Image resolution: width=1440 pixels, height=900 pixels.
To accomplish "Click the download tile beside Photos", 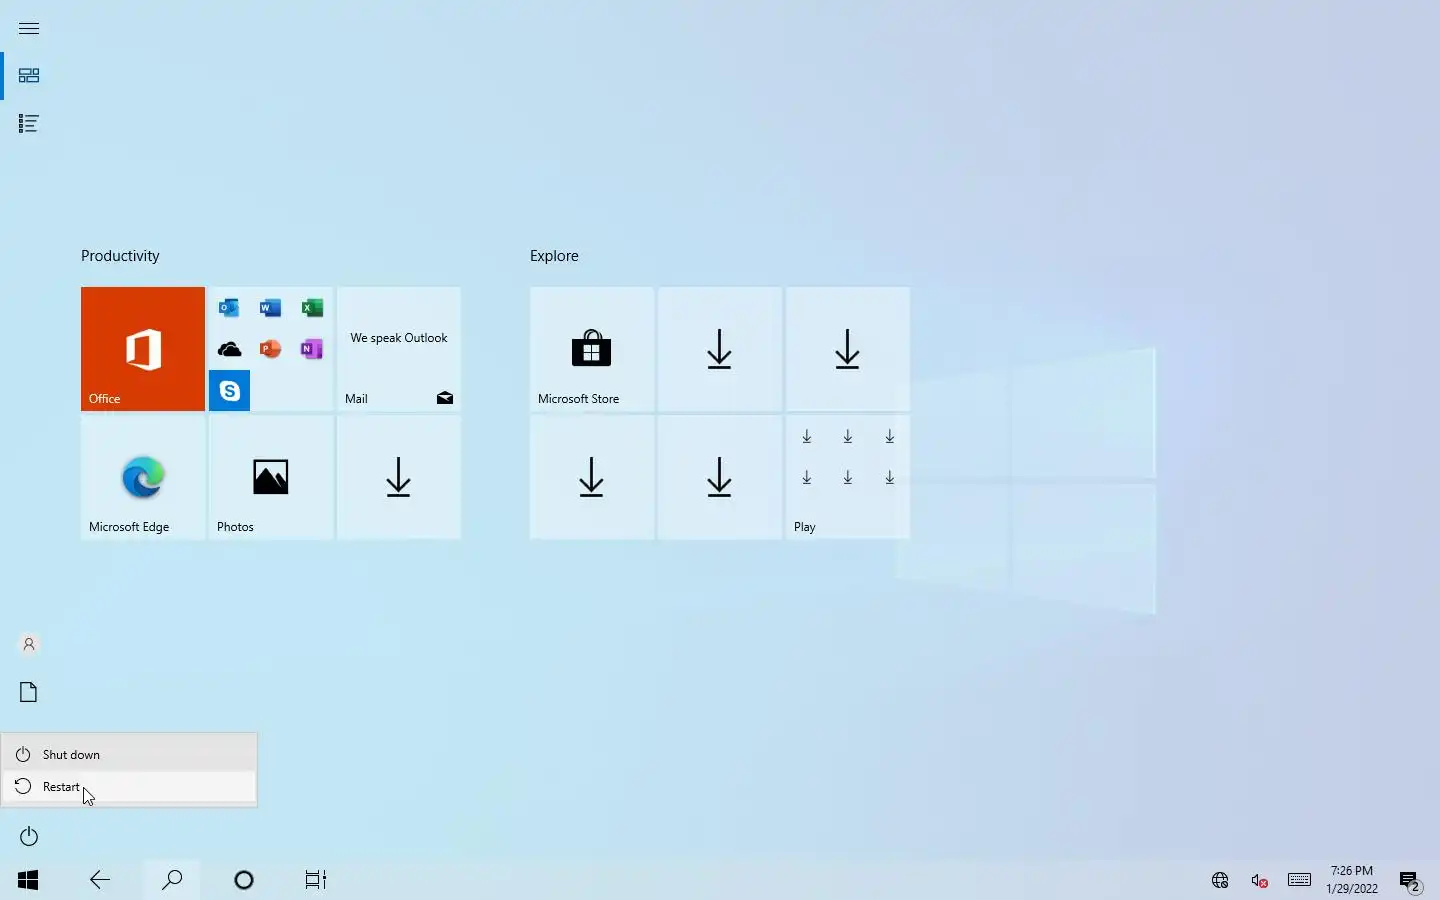I will click(x=399, y=477).
